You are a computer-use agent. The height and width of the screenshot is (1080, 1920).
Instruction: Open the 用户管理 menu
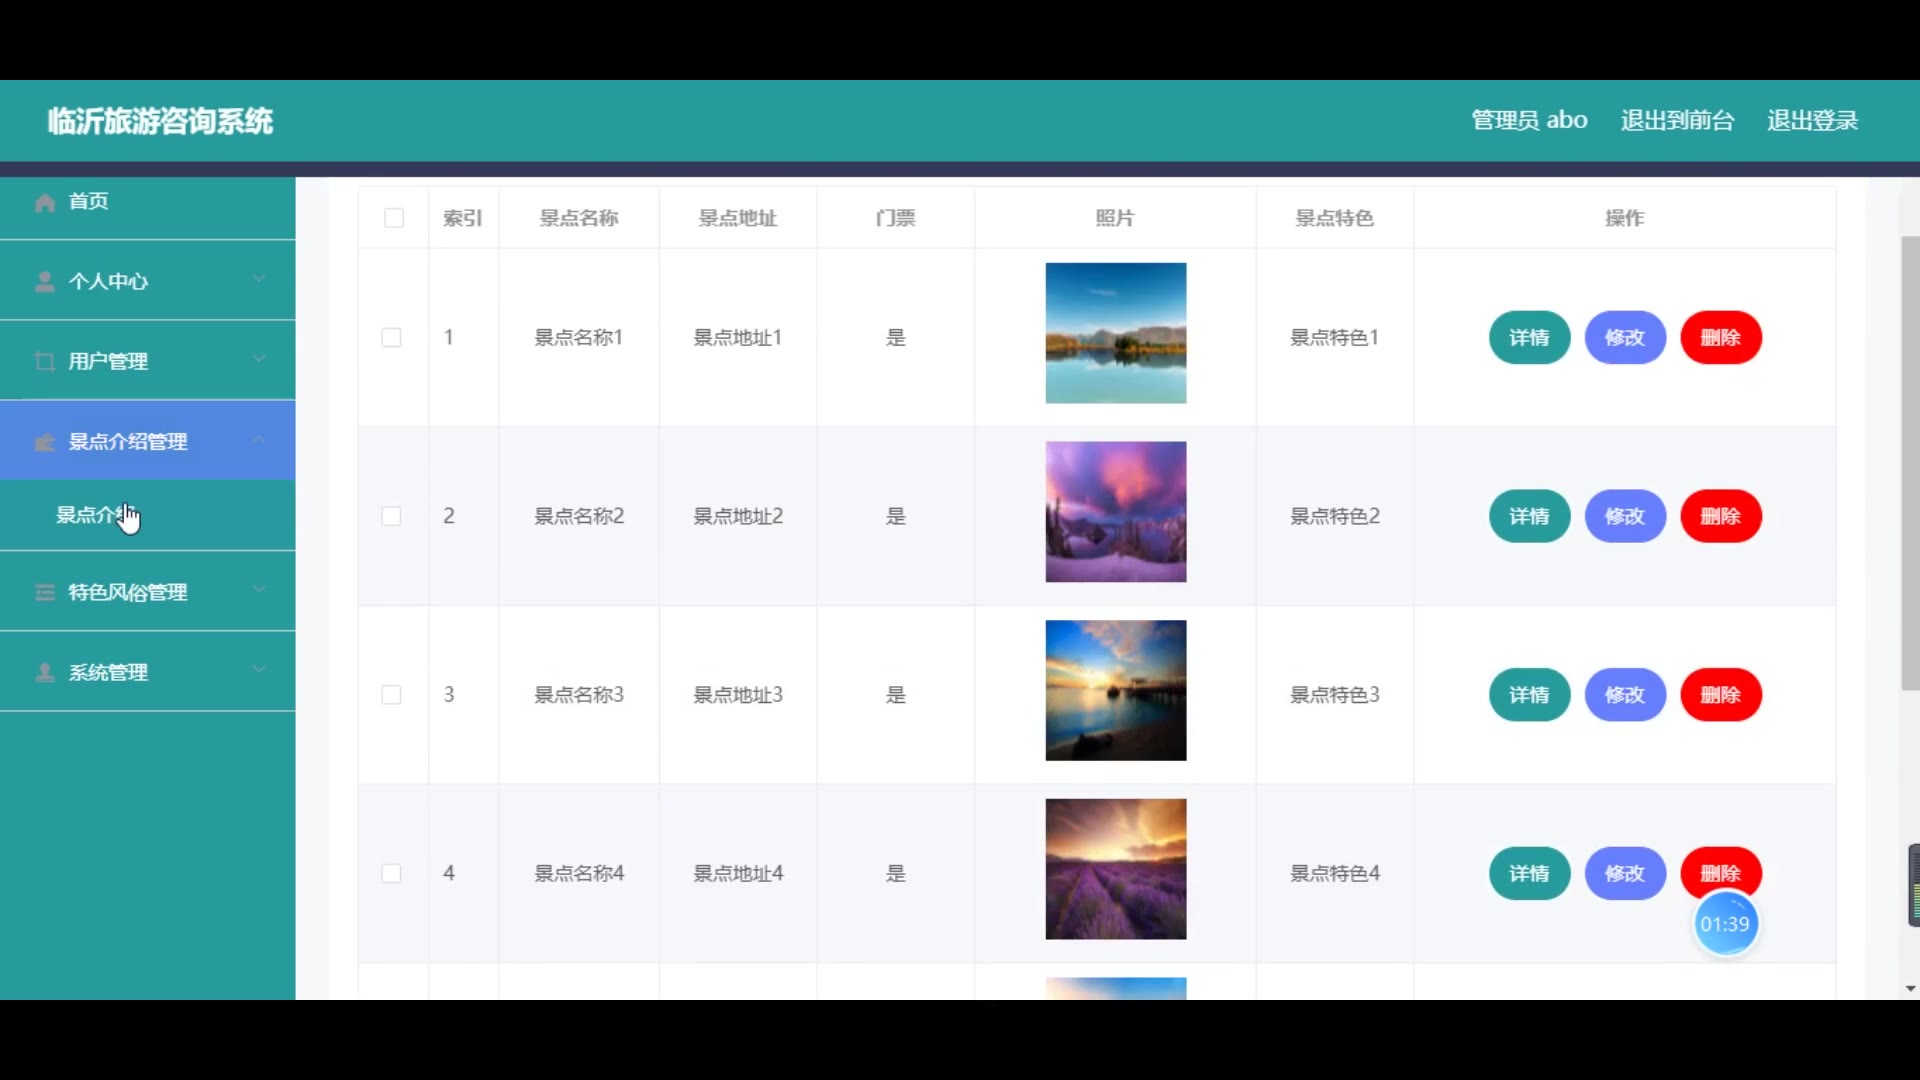148,361
